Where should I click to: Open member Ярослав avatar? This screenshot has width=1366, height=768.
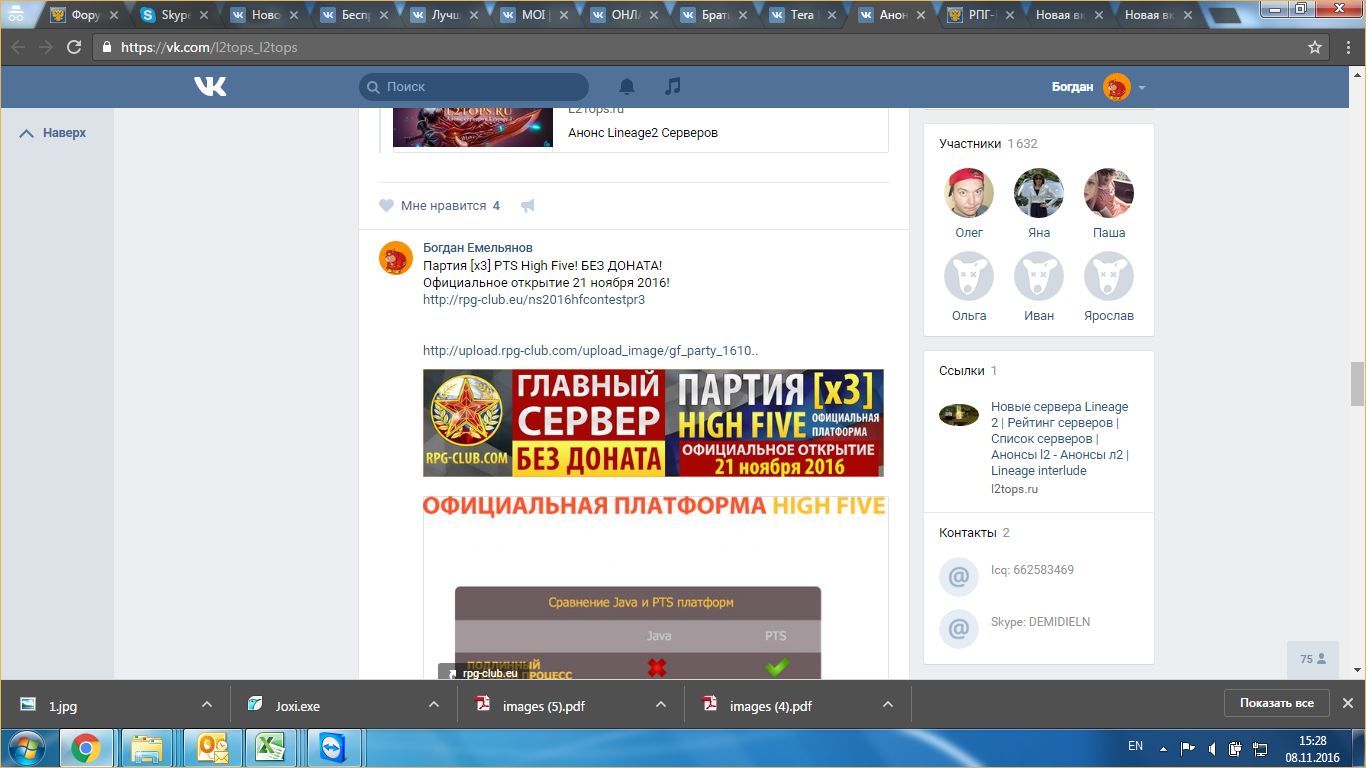coord(1109,276)
